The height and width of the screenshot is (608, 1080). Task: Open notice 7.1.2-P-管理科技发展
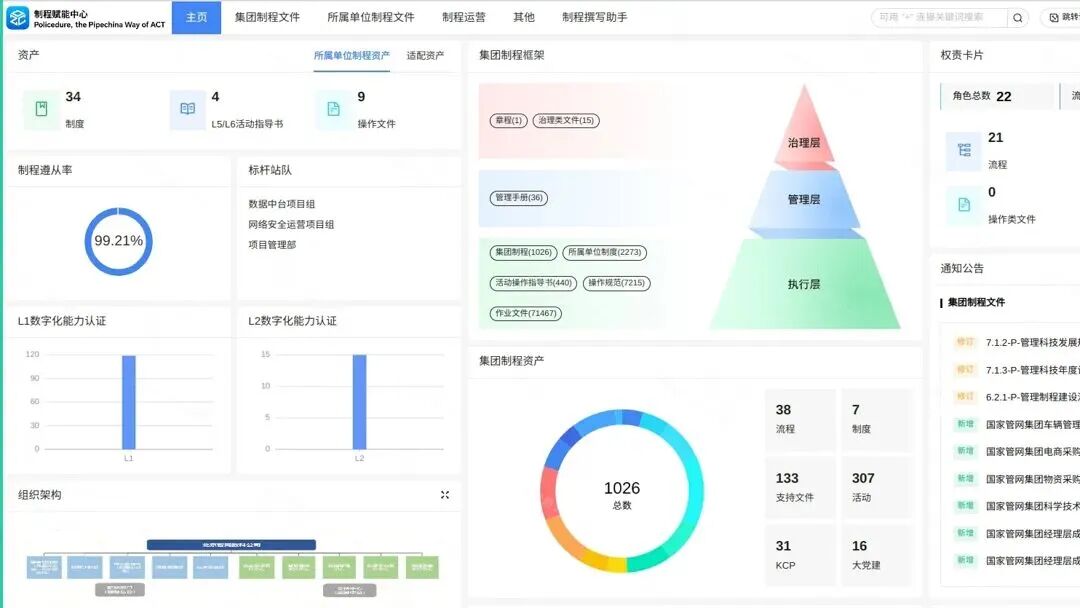(1032, 342)
